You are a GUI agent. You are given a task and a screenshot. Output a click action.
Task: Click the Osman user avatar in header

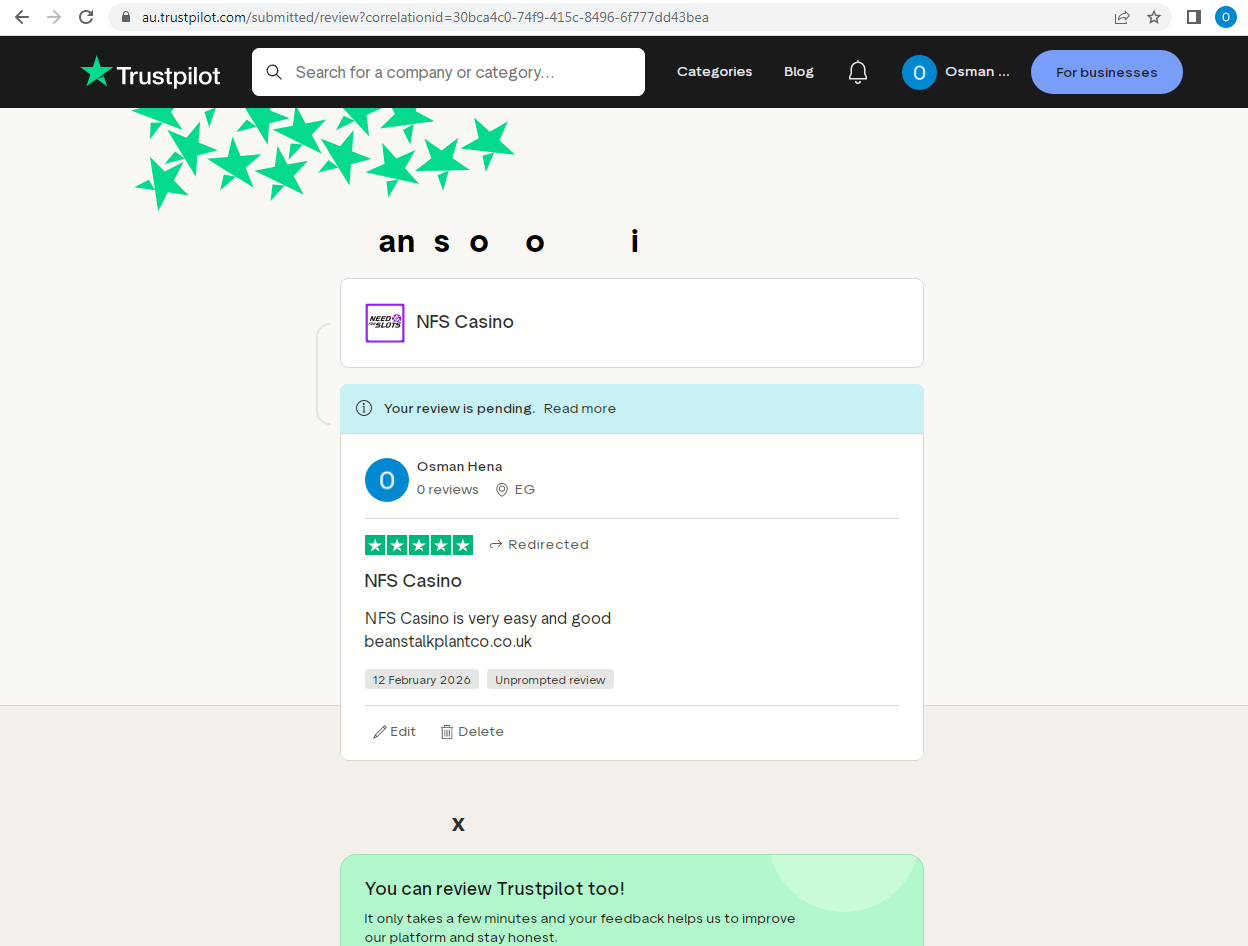pos(919,72)
